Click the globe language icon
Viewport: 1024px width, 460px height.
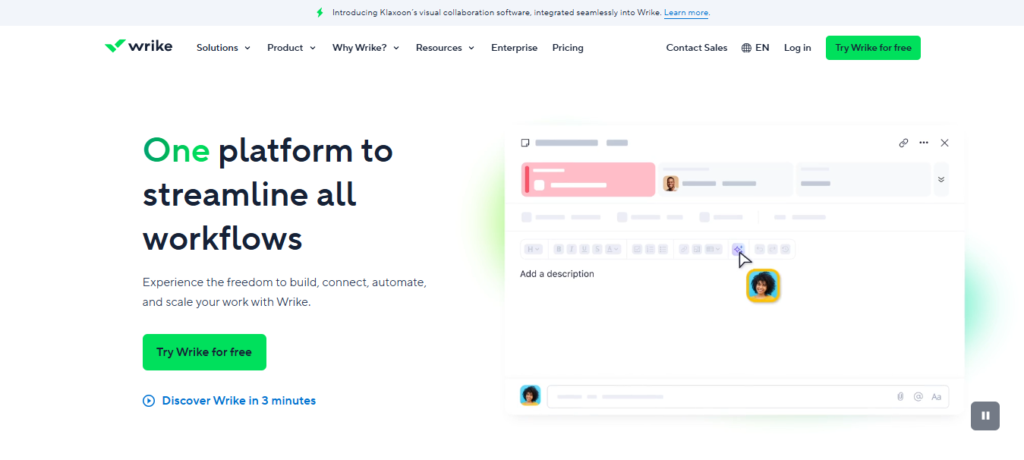746,48
